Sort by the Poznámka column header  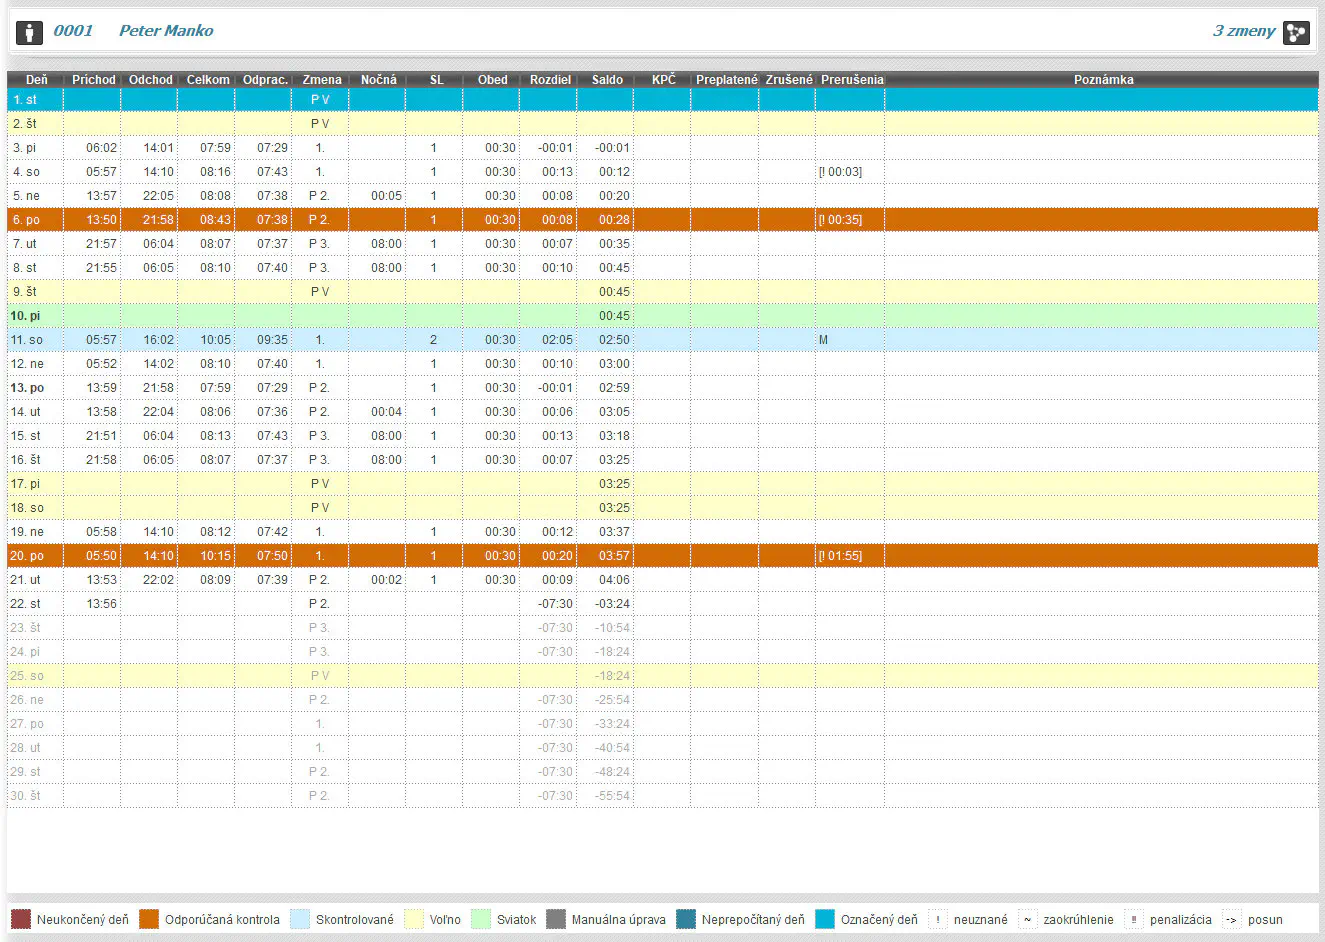1103,80
